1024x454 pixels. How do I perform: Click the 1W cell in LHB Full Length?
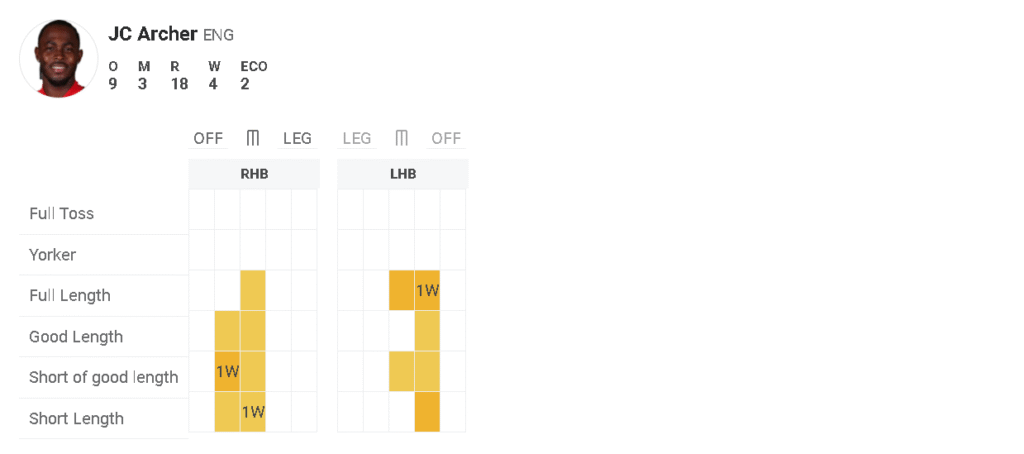427,291
